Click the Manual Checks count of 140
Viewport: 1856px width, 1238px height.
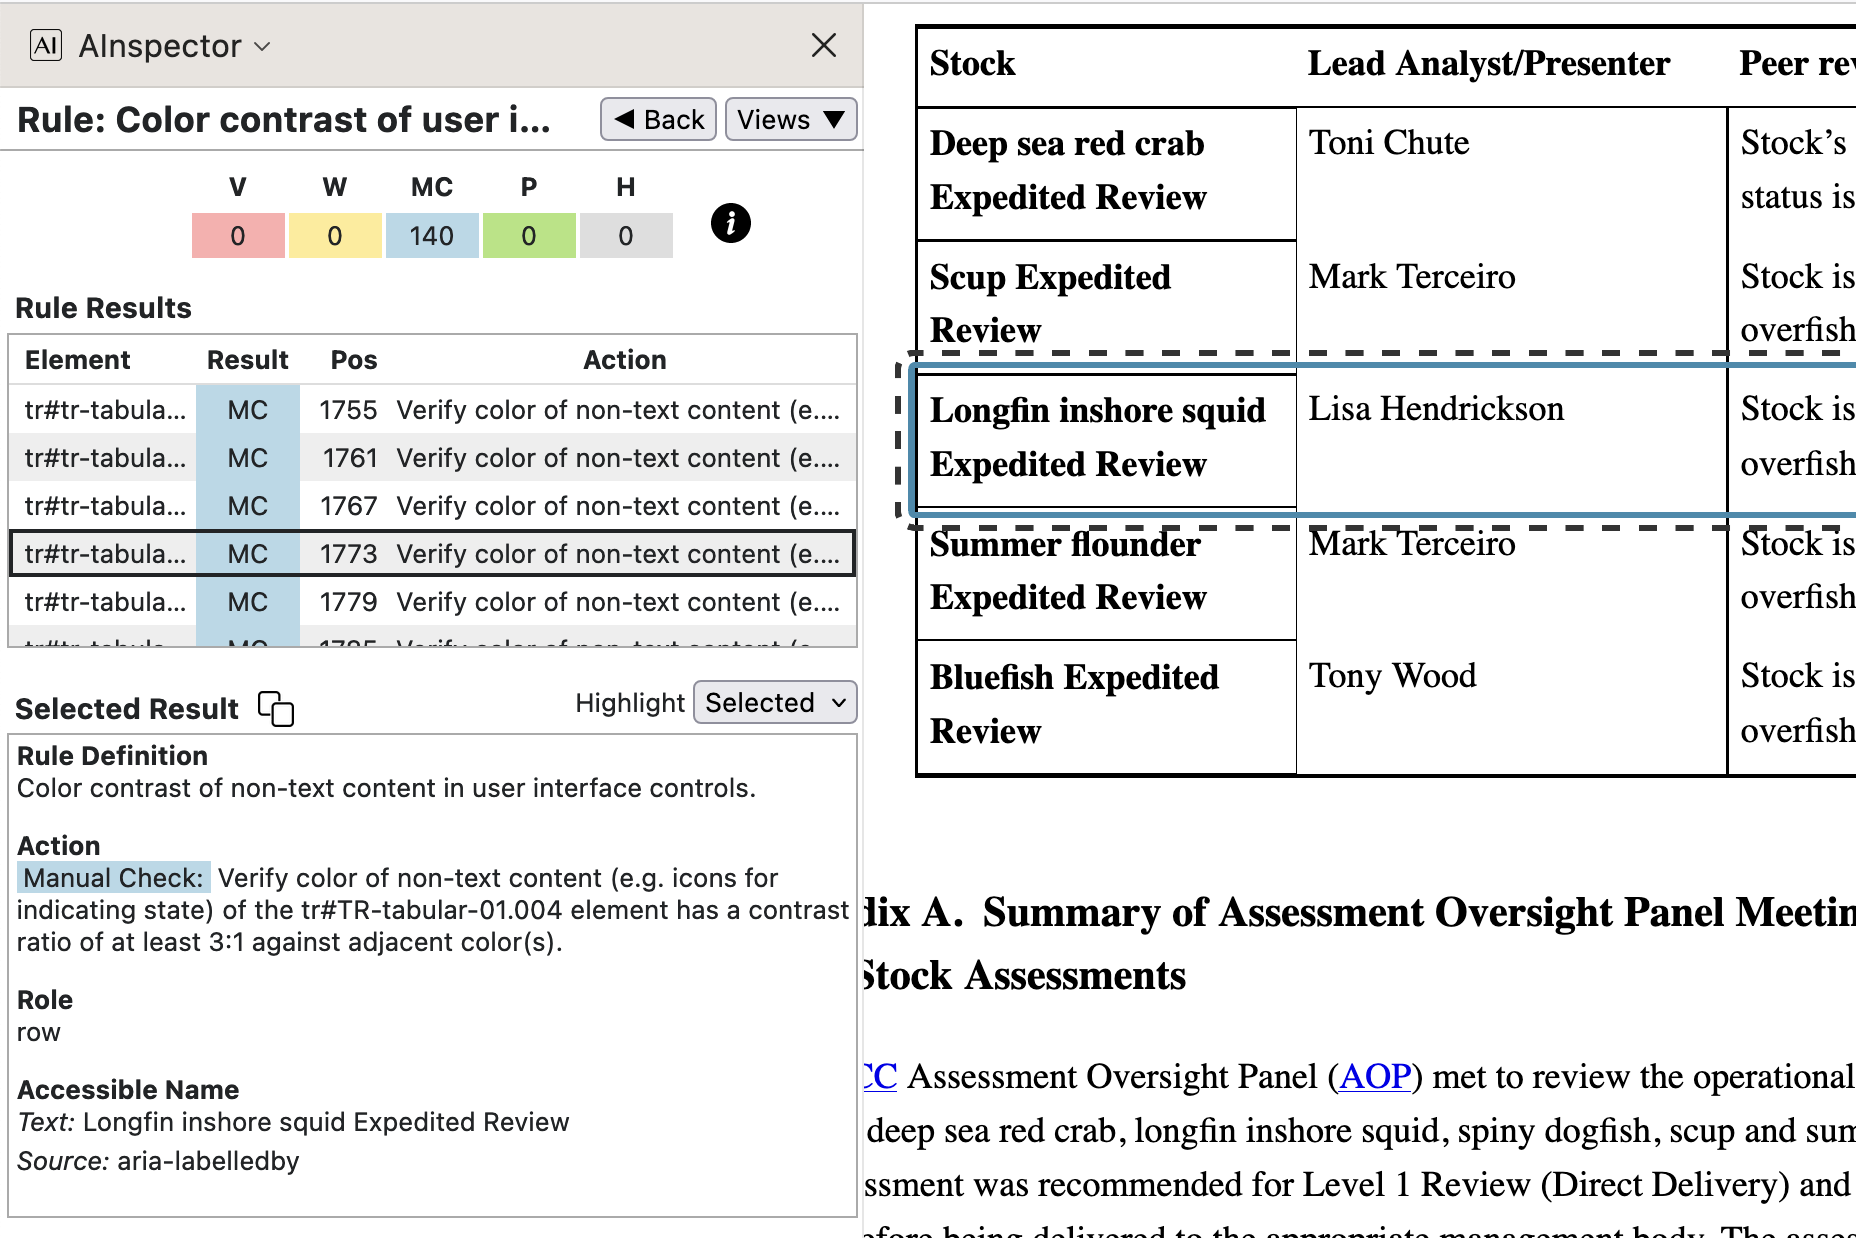(431, 236)
